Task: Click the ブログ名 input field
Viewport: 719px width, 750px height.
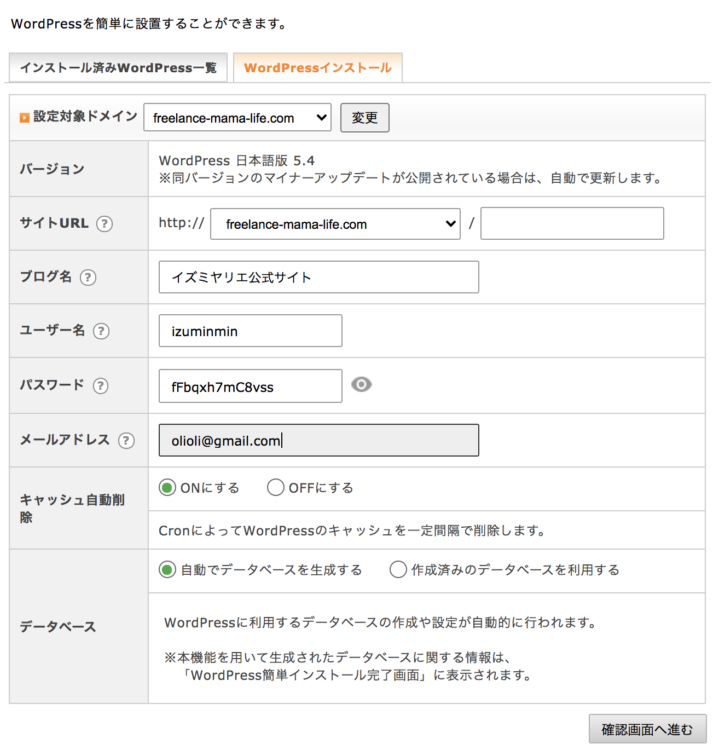Action: tap(319, 277)
